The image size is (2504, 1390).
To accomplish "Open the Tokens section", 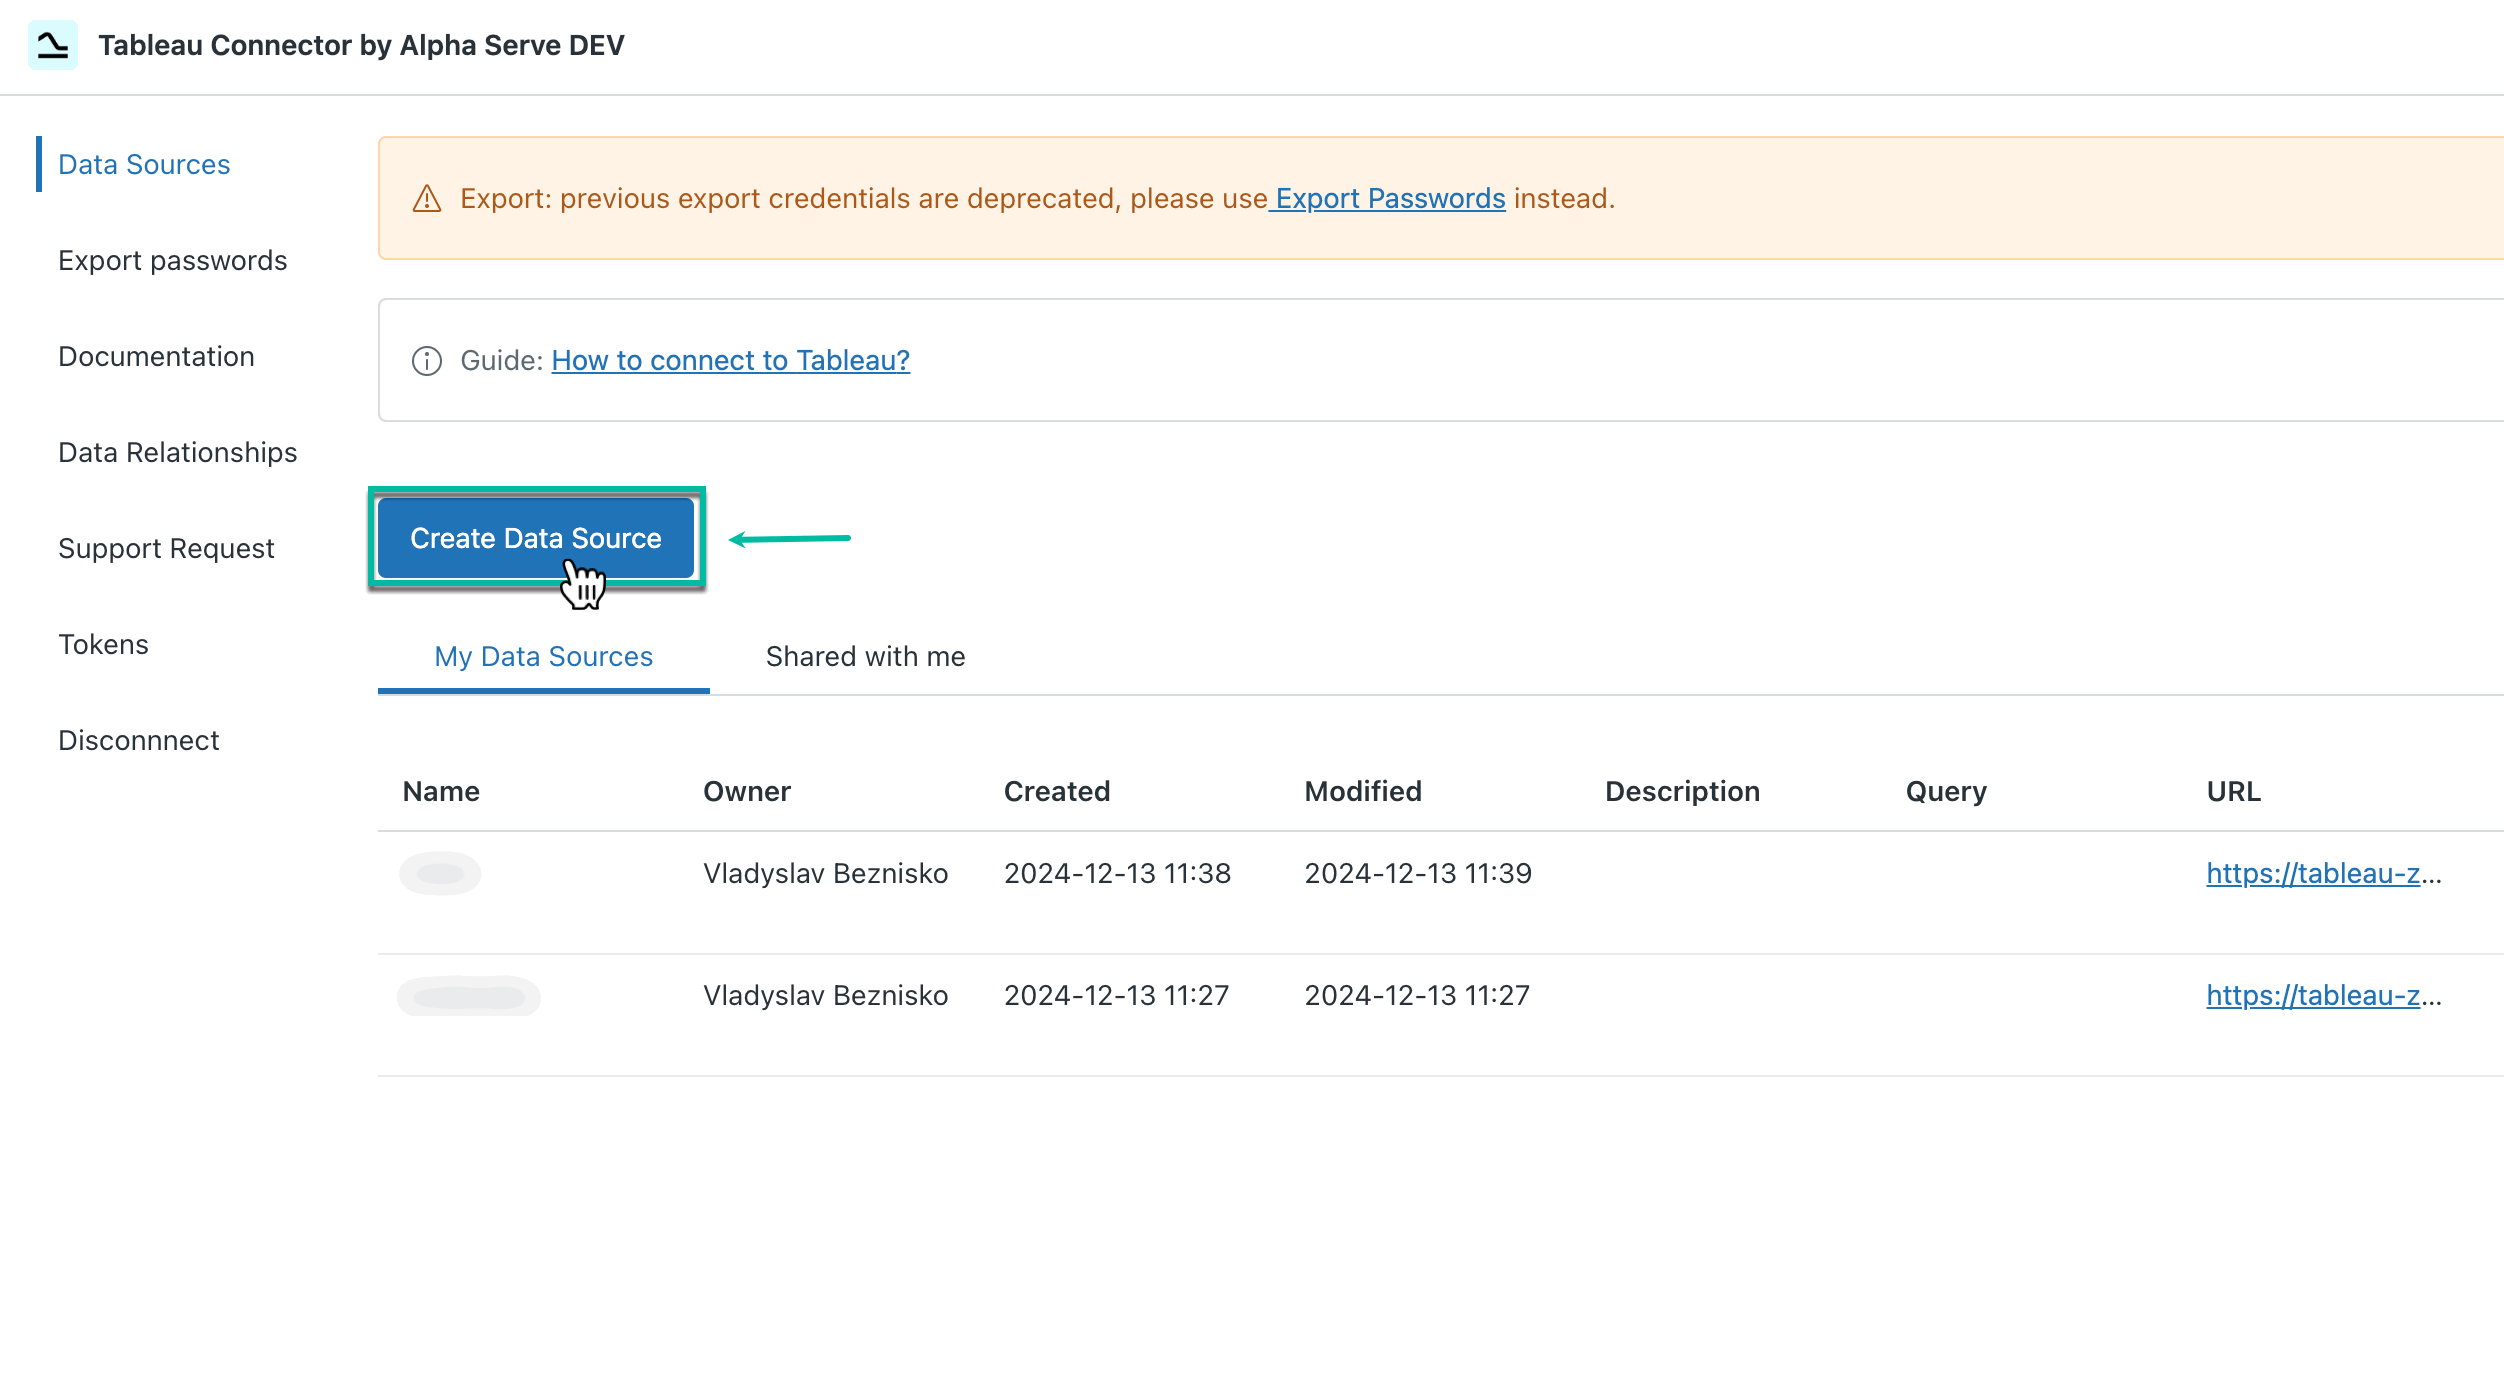I will (x=103, y=643).
